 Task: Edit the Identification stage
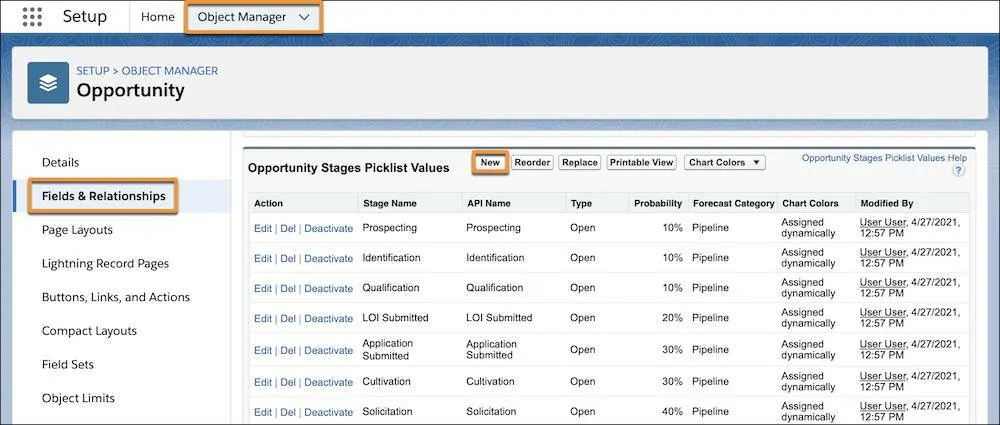pyautogui.click(x=263, y=258)
